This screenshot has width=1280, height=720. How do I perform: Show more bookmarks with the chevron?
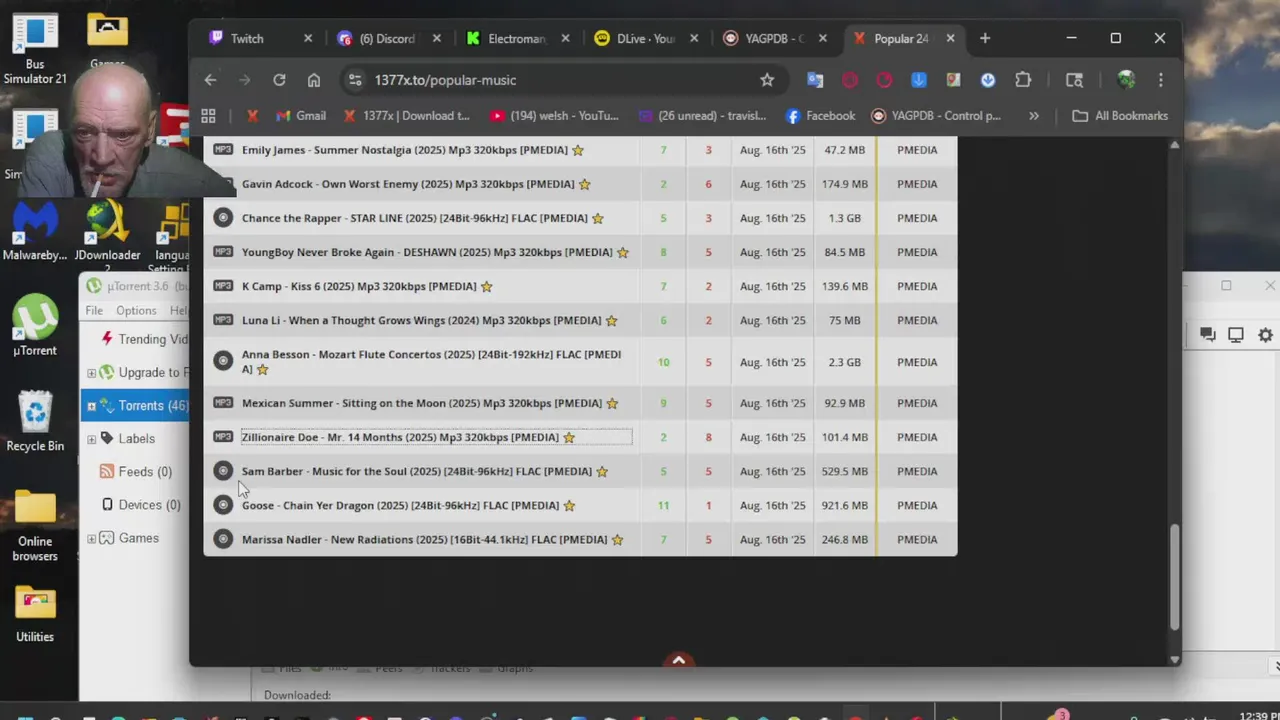coord(1033,116)
